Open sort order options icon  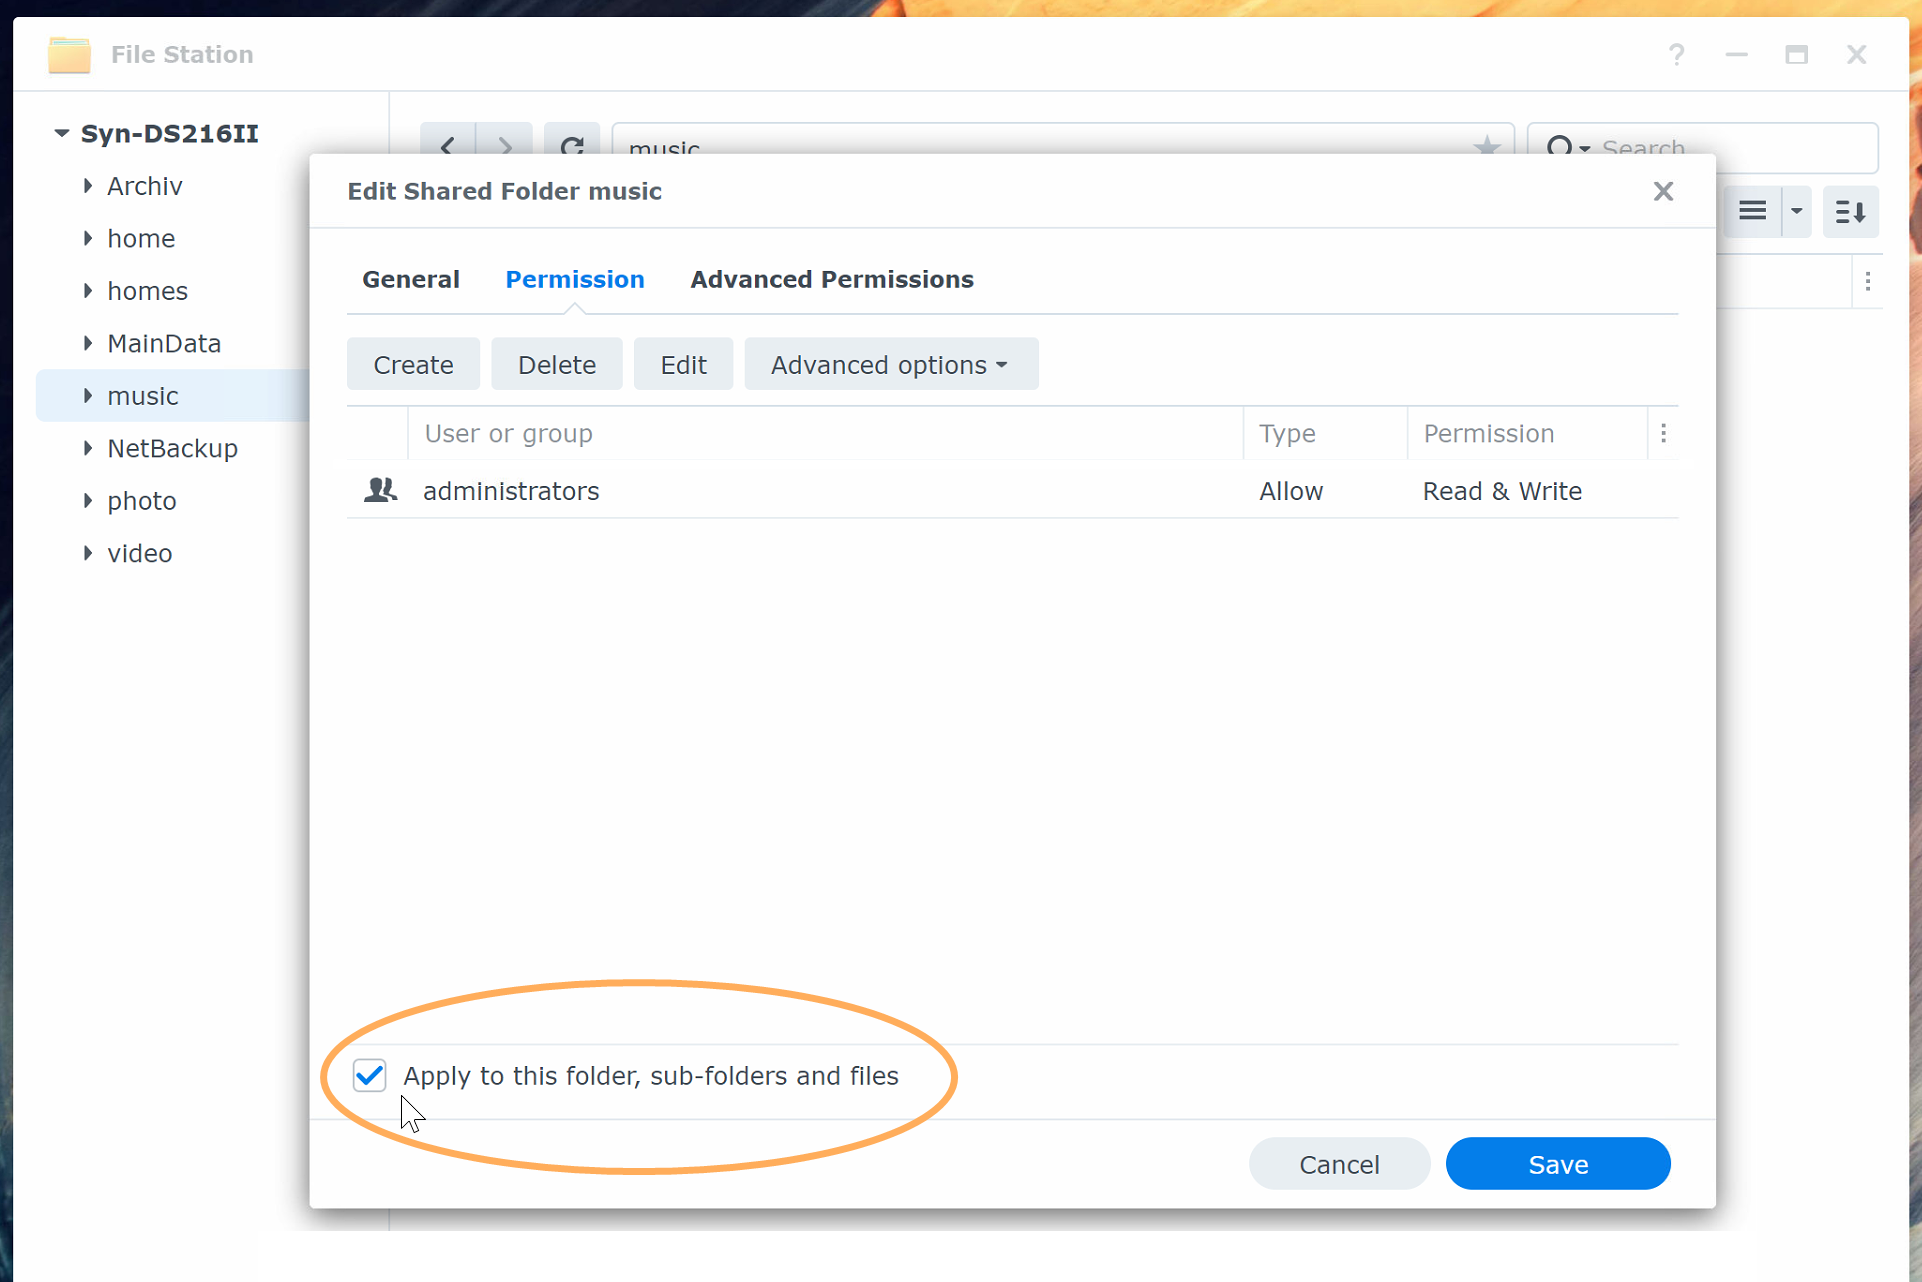(x=1849, y=211)
